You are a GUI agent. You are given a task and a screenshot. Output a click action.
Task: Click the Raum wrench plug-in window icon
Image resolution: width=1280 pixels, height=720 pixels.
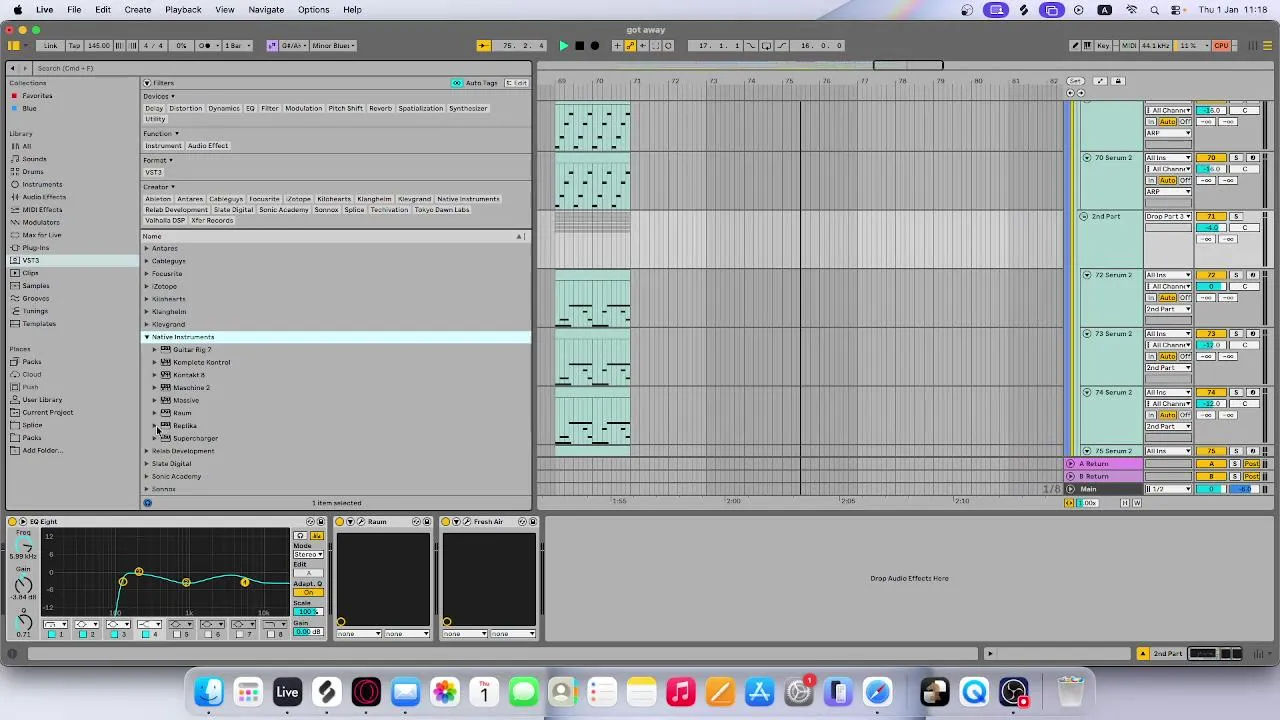360,521
